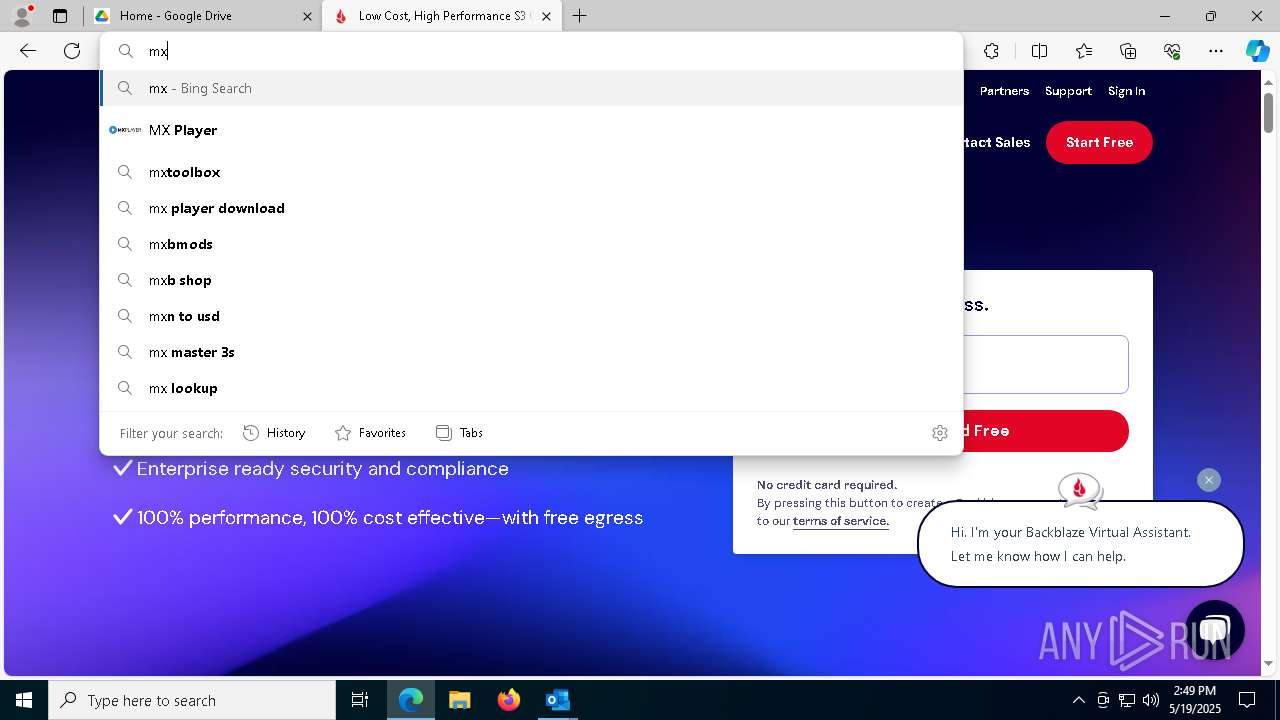Open address bar search settings gear
This screenshot has width=1280, height=720.
[940, 433]
